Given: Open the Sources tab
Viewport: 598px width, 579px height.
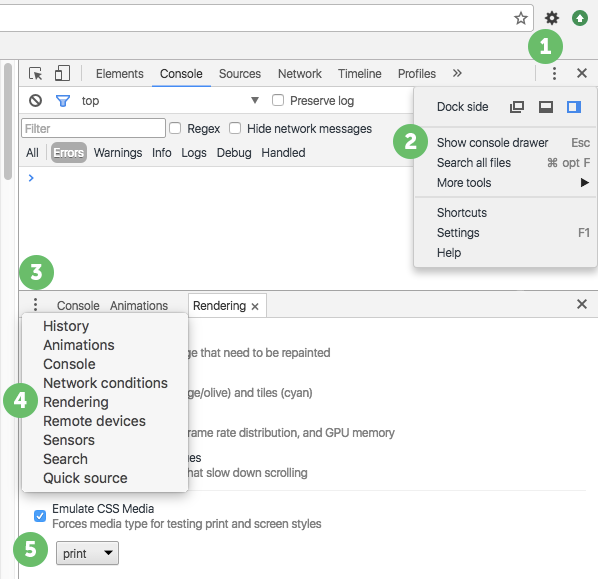Looking at the screenshot, I should tap(240, 74).
